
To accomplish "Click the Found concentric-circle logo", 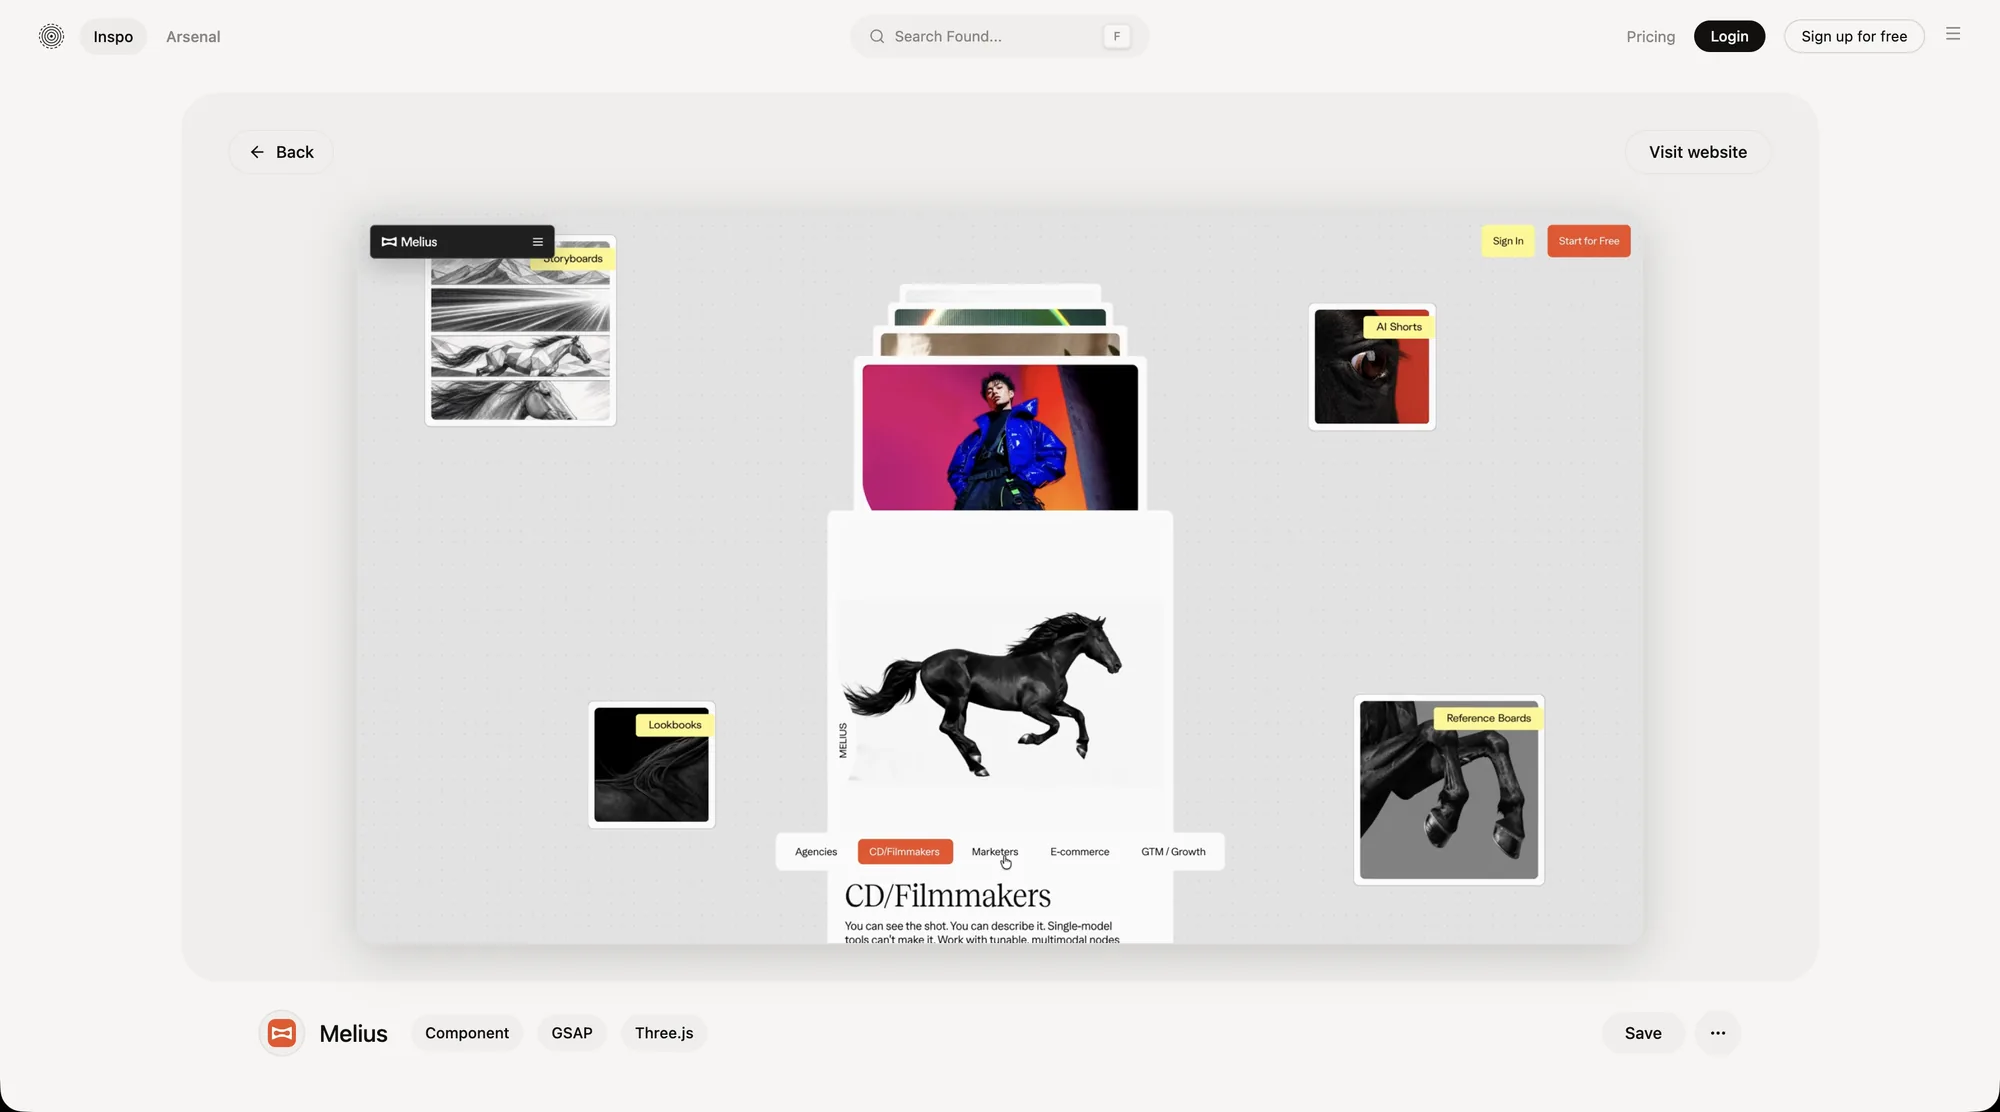I will click(51, 36).
